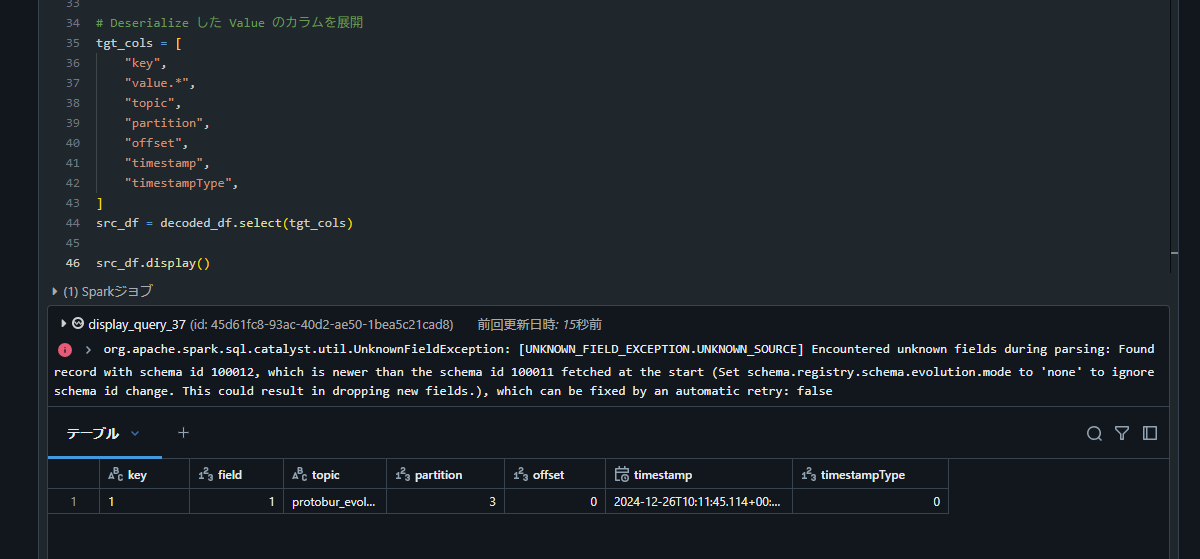
Task: Click the 前回更新日時 15秒前 status text
Action: point(539,324)
